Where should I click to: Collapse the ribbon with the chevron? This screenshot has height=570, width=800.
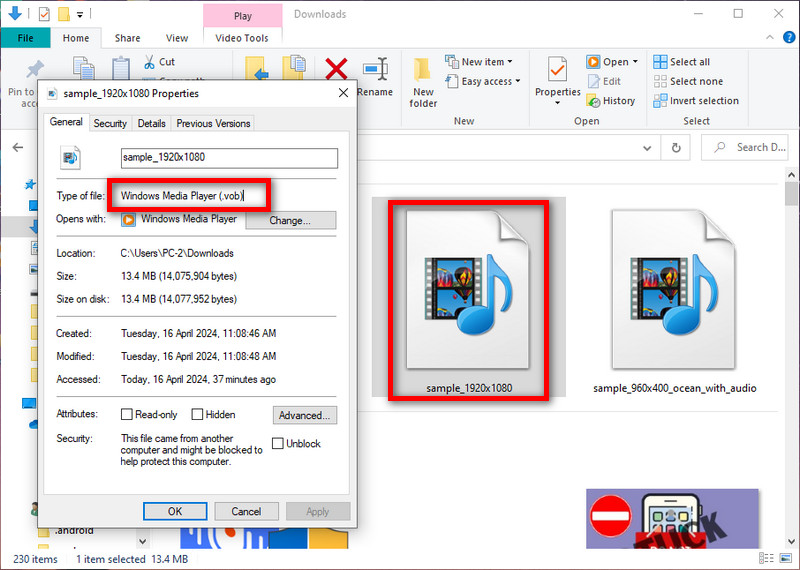click(x=769, y=37)
